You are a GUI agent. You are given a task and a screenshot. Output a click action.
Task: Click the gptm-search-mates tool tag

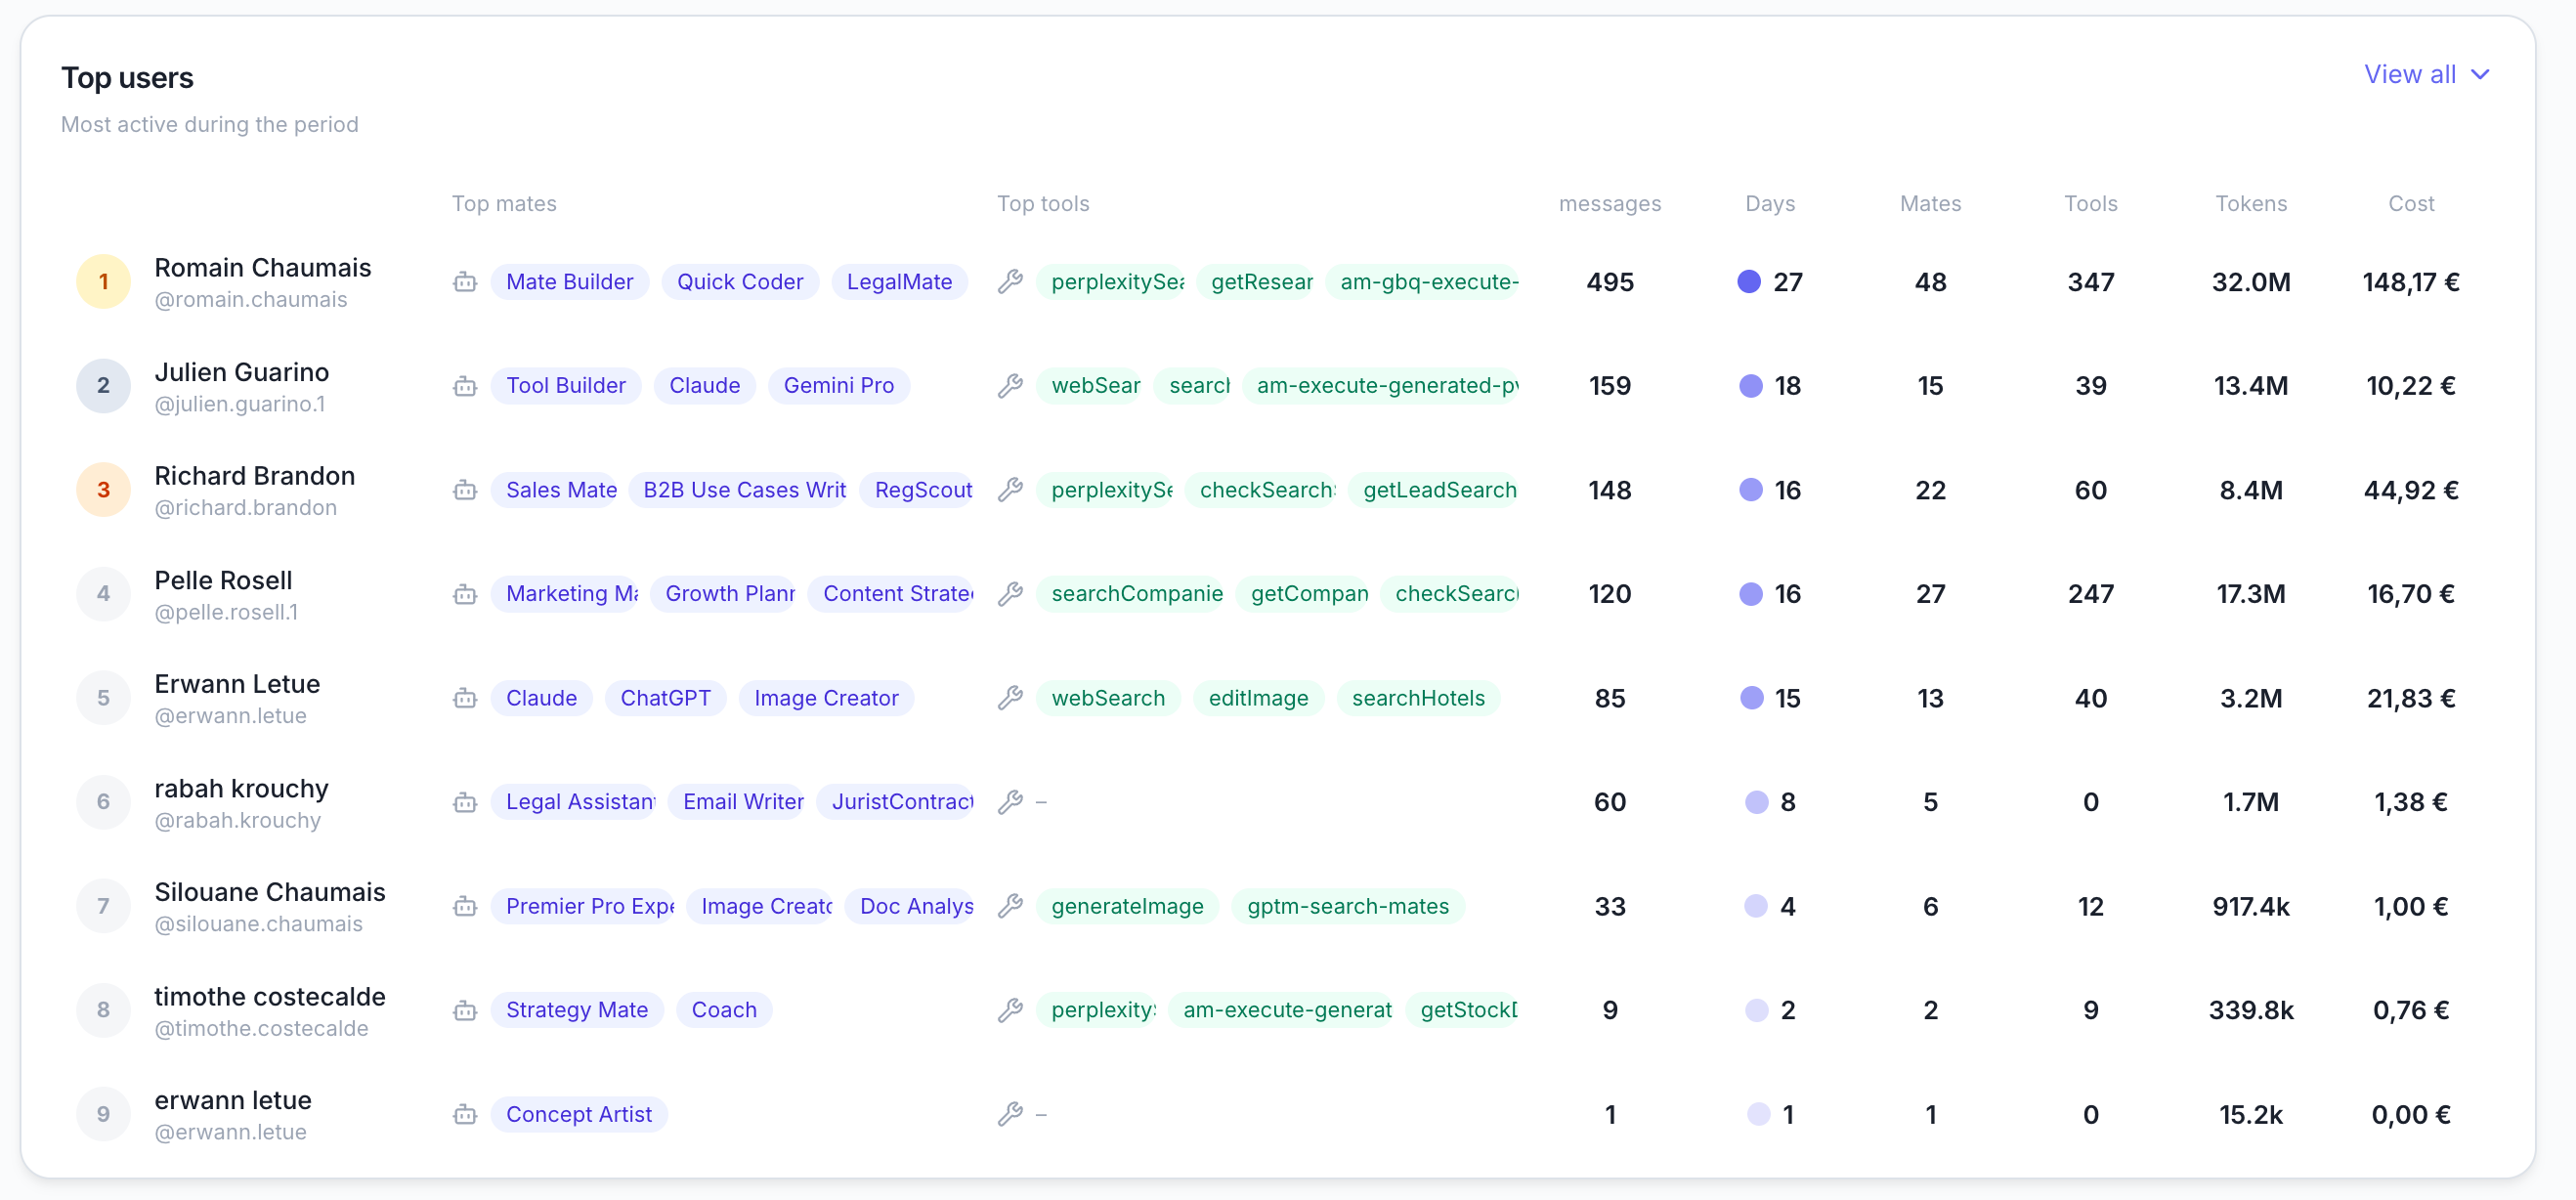1347,906
